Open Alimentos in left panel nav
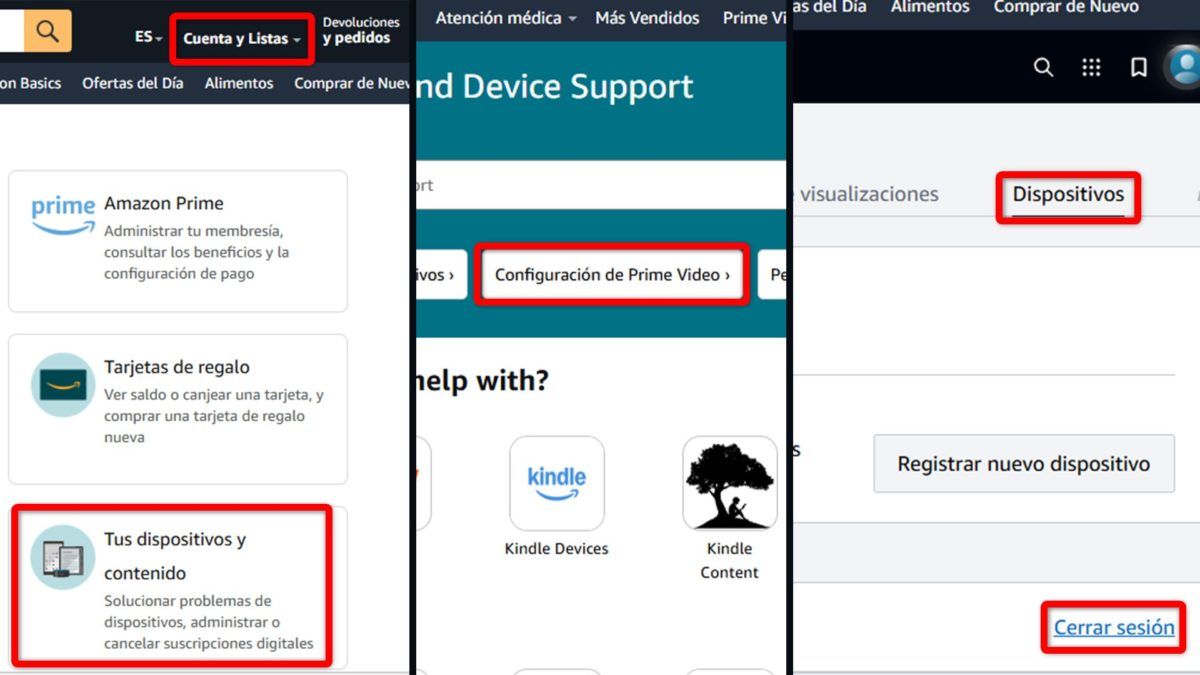 coord(239,84)
